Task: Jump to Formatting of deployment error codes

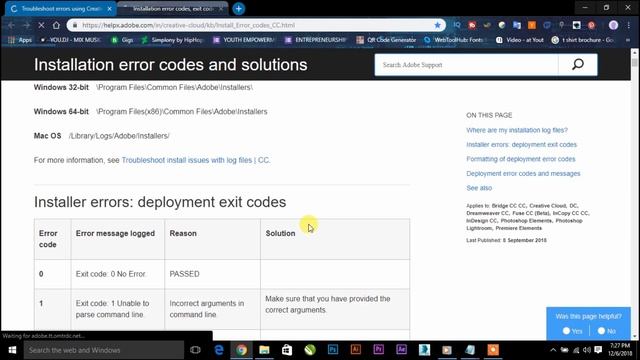Action: 520,159
